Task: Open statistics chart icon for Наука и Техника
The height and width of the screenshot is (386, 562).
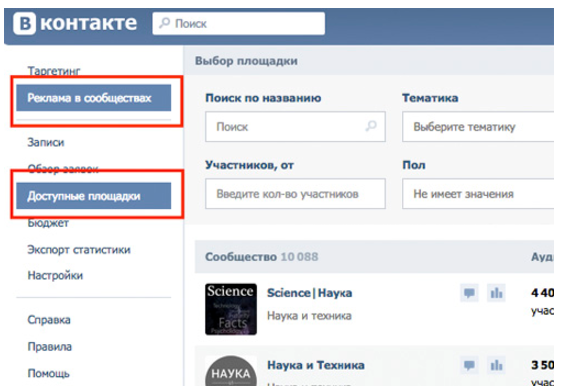Action: pyautogui.click(x=496, y=365)
